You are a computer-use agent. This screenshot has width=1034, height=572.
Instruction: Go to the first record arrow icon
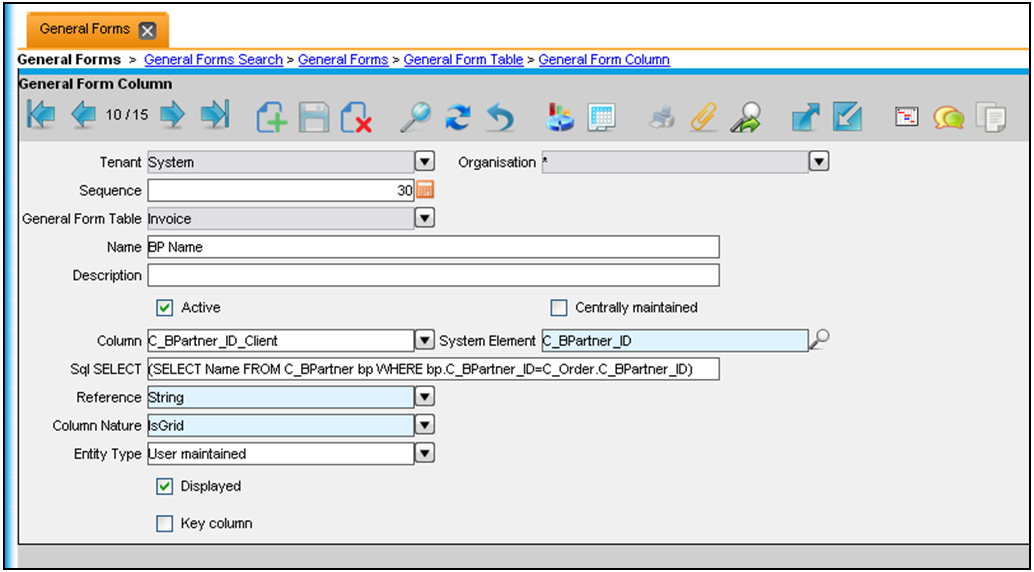(41, 116)
